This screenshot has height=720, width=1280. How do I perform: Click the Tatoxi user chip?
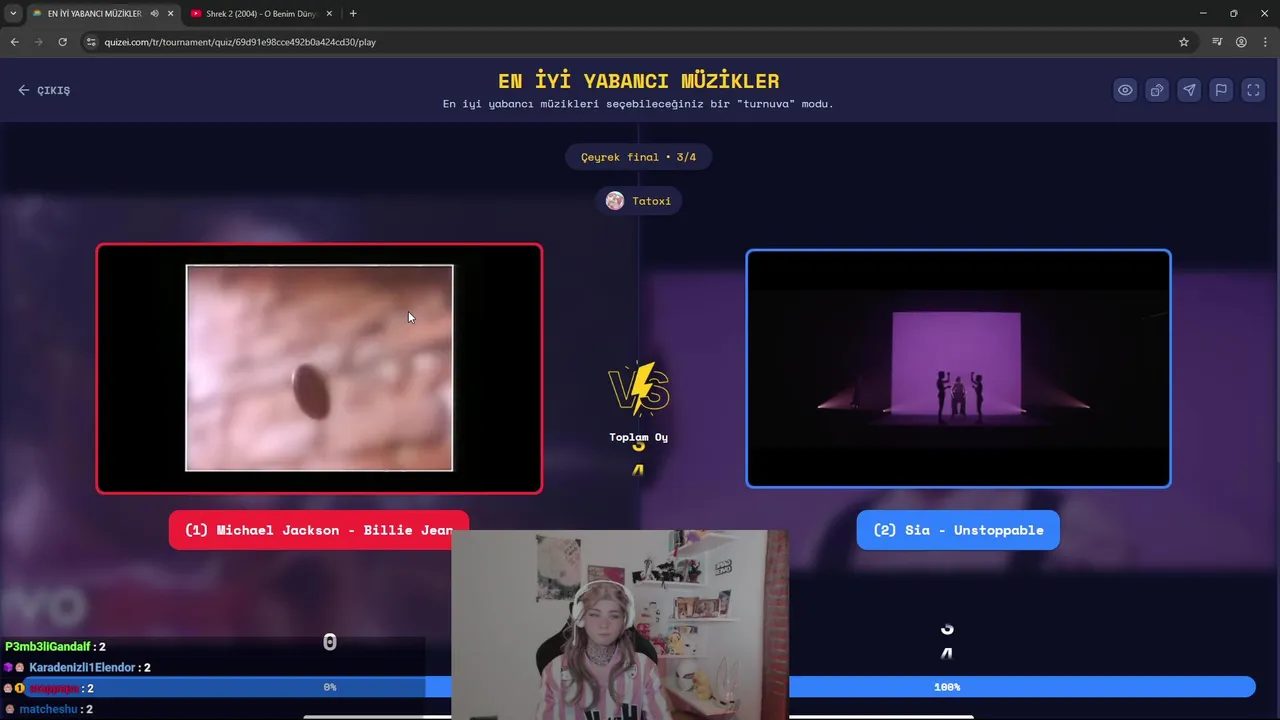pyautogui.click(x=638, y=201)
